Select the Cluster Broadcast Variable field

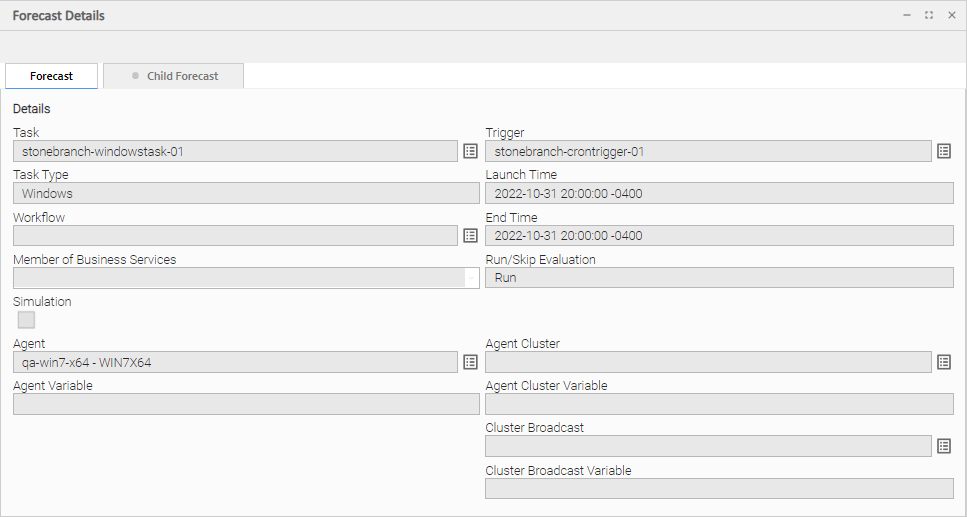(718, 488)
